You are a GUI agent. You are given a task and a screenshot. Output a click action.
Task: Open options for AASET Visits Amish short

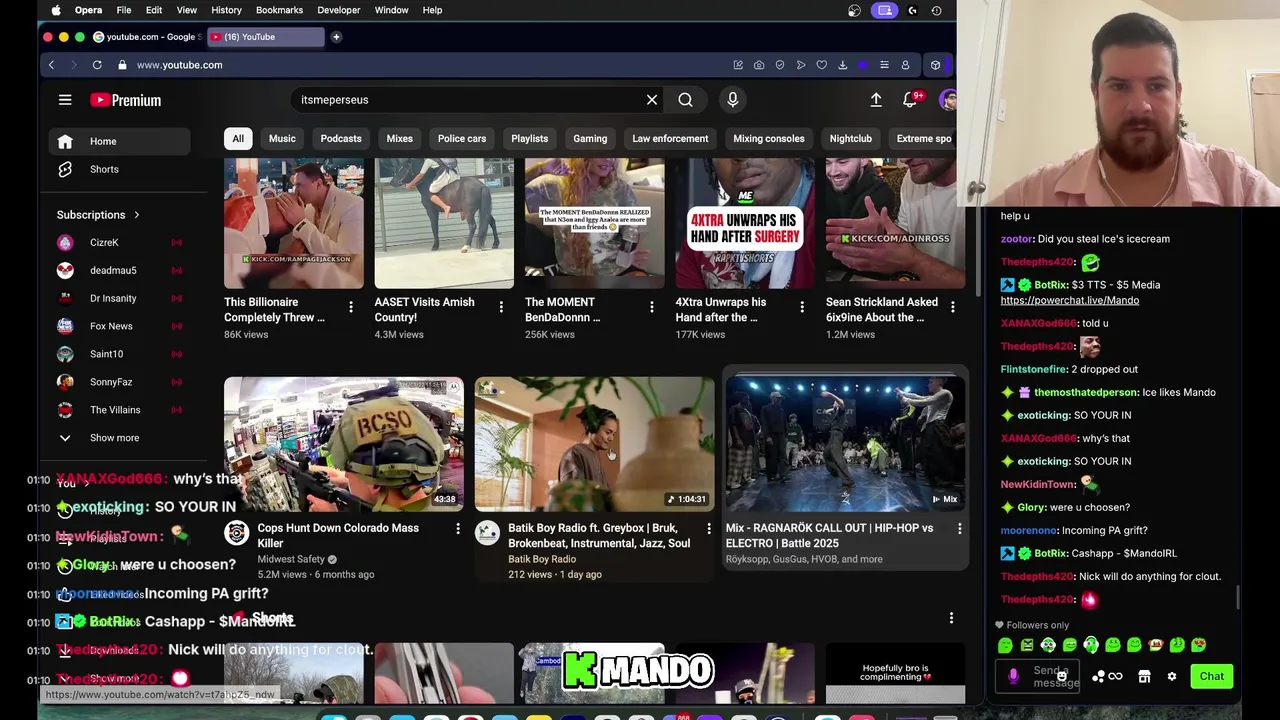pyautogui.click(x=501, y=307)
